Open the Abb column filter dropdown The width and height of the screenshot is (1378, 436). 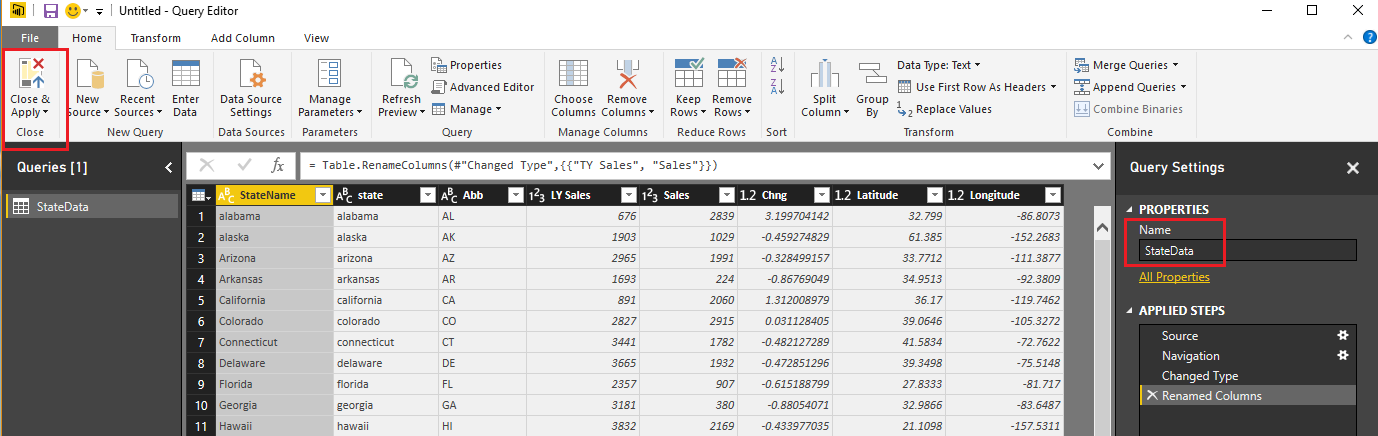tap(515, 195)
